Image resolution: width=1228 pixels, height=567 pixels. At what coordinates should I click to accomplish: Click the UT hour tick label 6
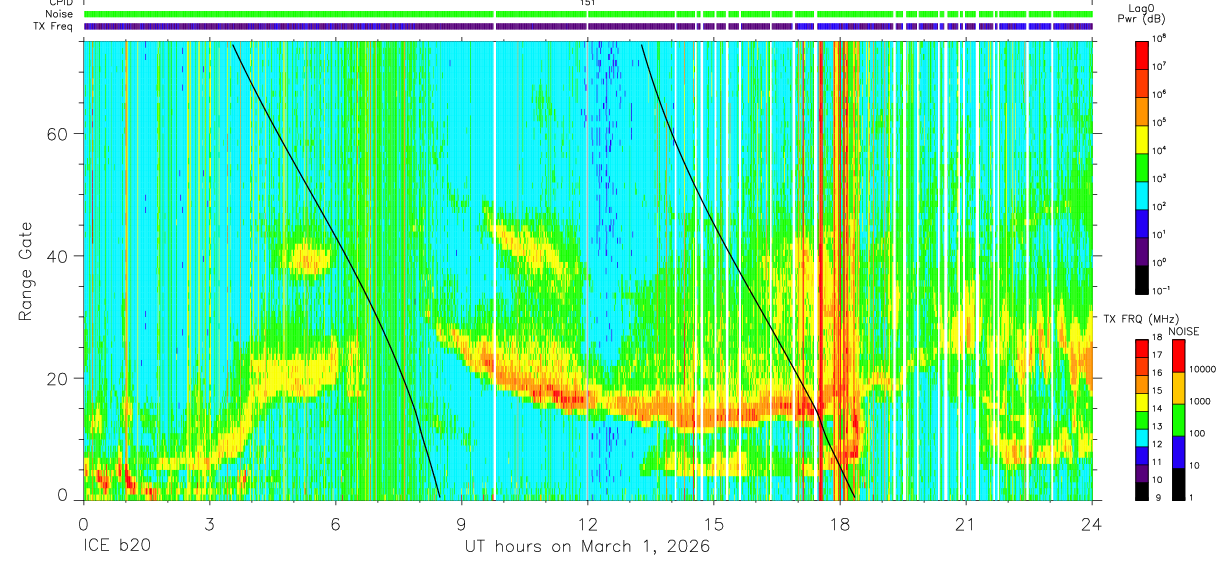click(336, 524)
